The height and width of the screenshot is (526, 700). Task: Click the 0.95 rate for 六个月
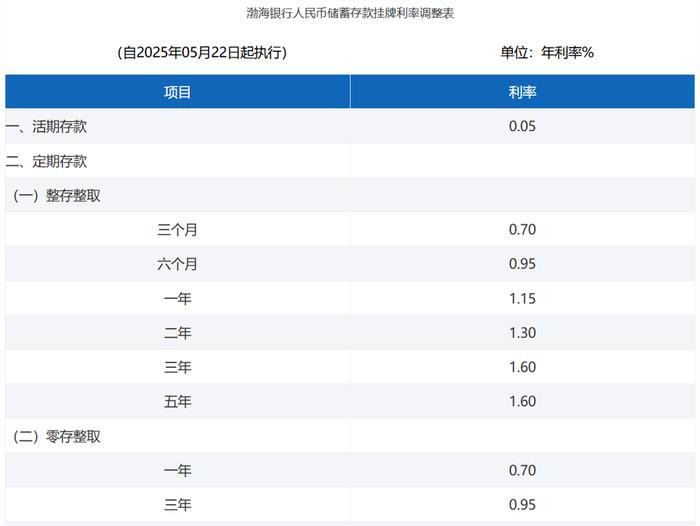click(x=522, y=264)
